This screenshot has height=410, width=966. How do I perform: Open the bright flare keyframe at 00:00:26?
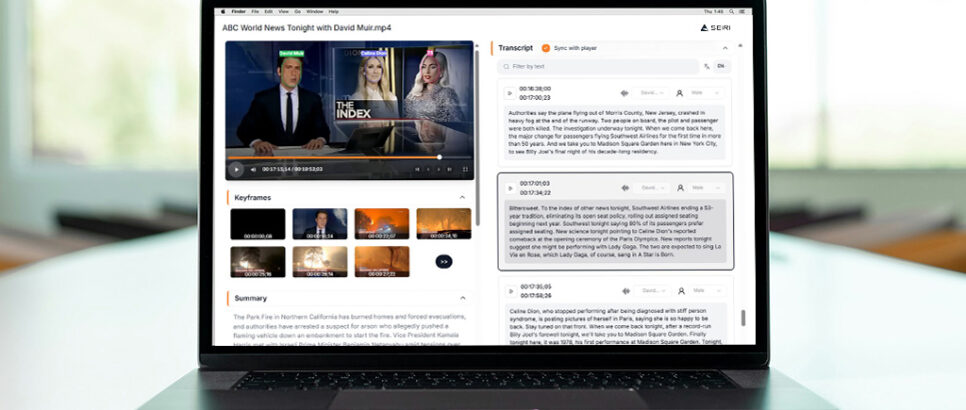pyautogui.click(x=320, y=262)
